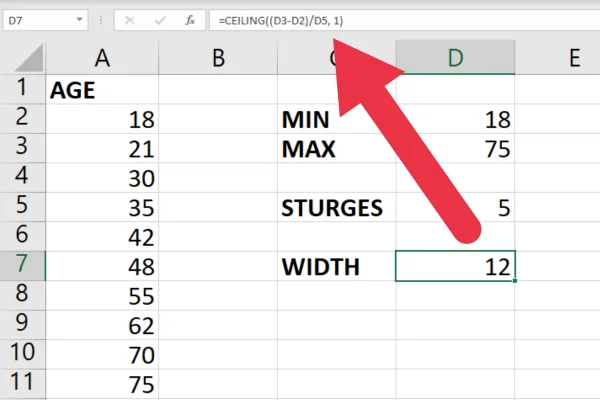Click the Select All corner triangle
Image resolution: width=600 pixels, height=400 pixels.
29,58
